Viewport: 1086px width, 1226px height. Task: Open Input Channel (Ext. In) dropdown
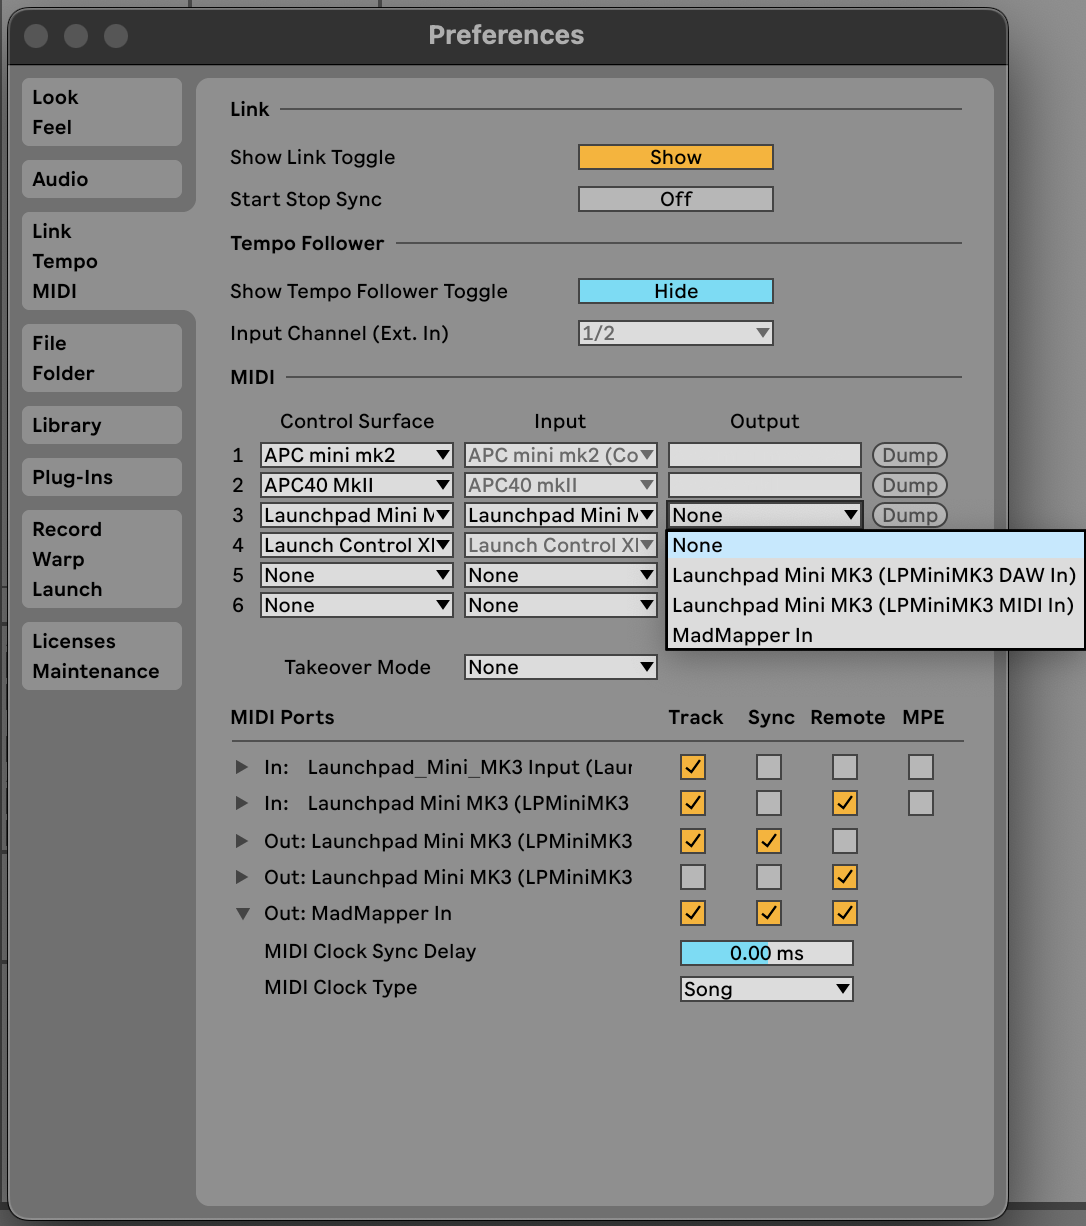675,333
